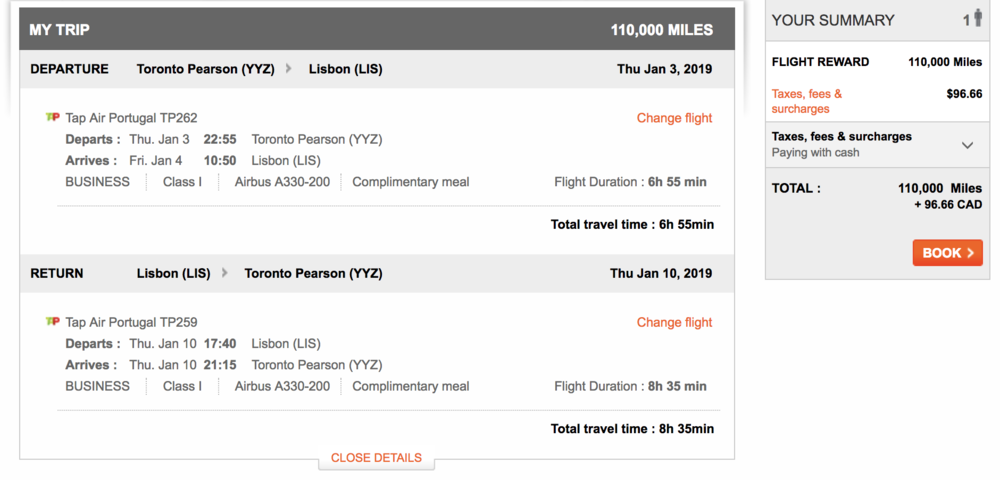Select the Departure section header
This screenshot has width=1000, height=480.
[x=70, y=69]
